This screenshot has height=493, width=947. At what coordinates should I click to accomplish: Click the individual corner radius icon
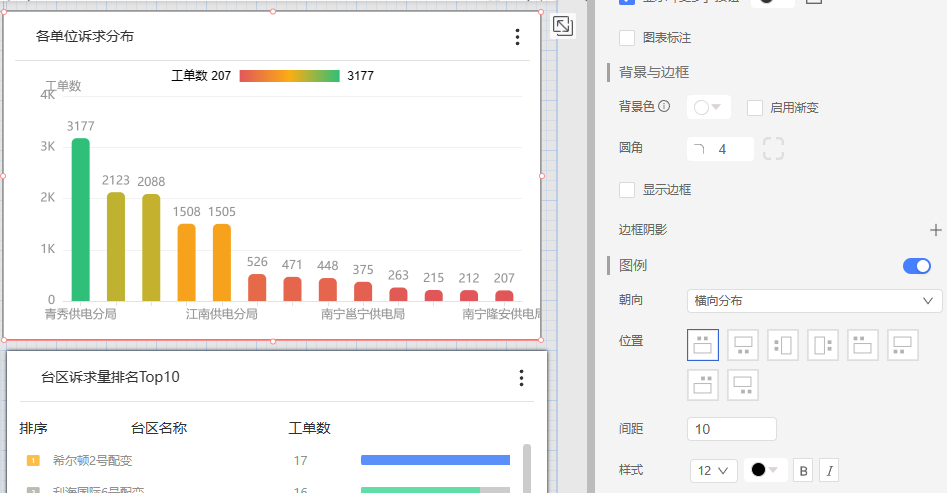coord(773,149)
